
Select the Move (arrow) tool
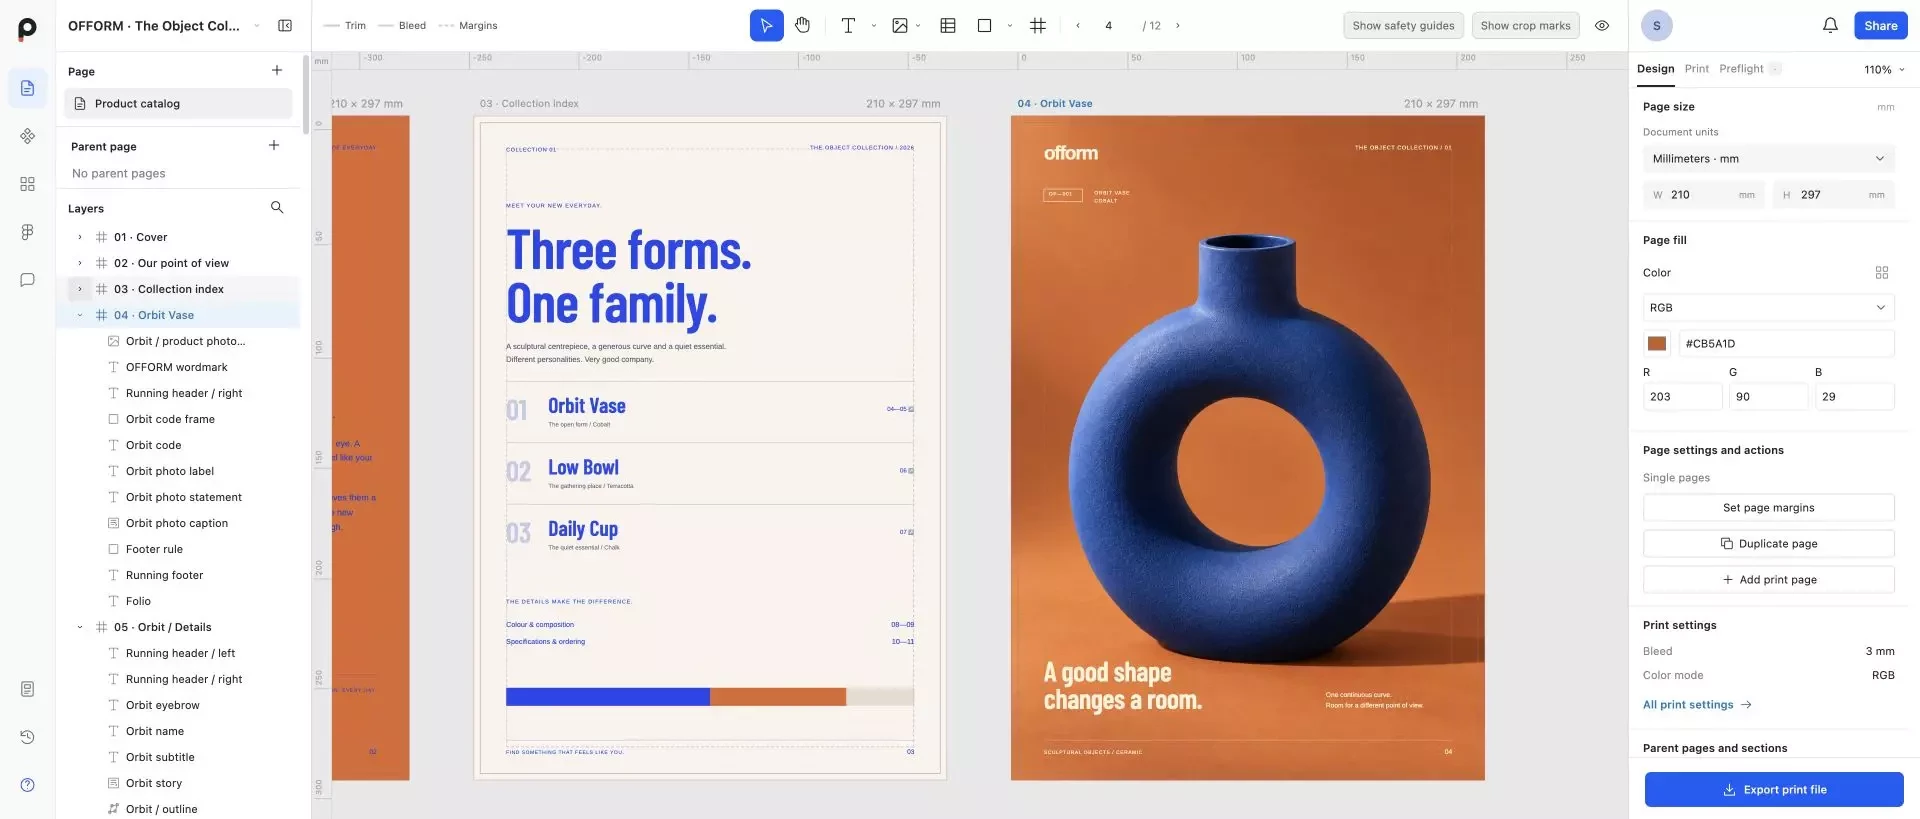tap(766, 26)
